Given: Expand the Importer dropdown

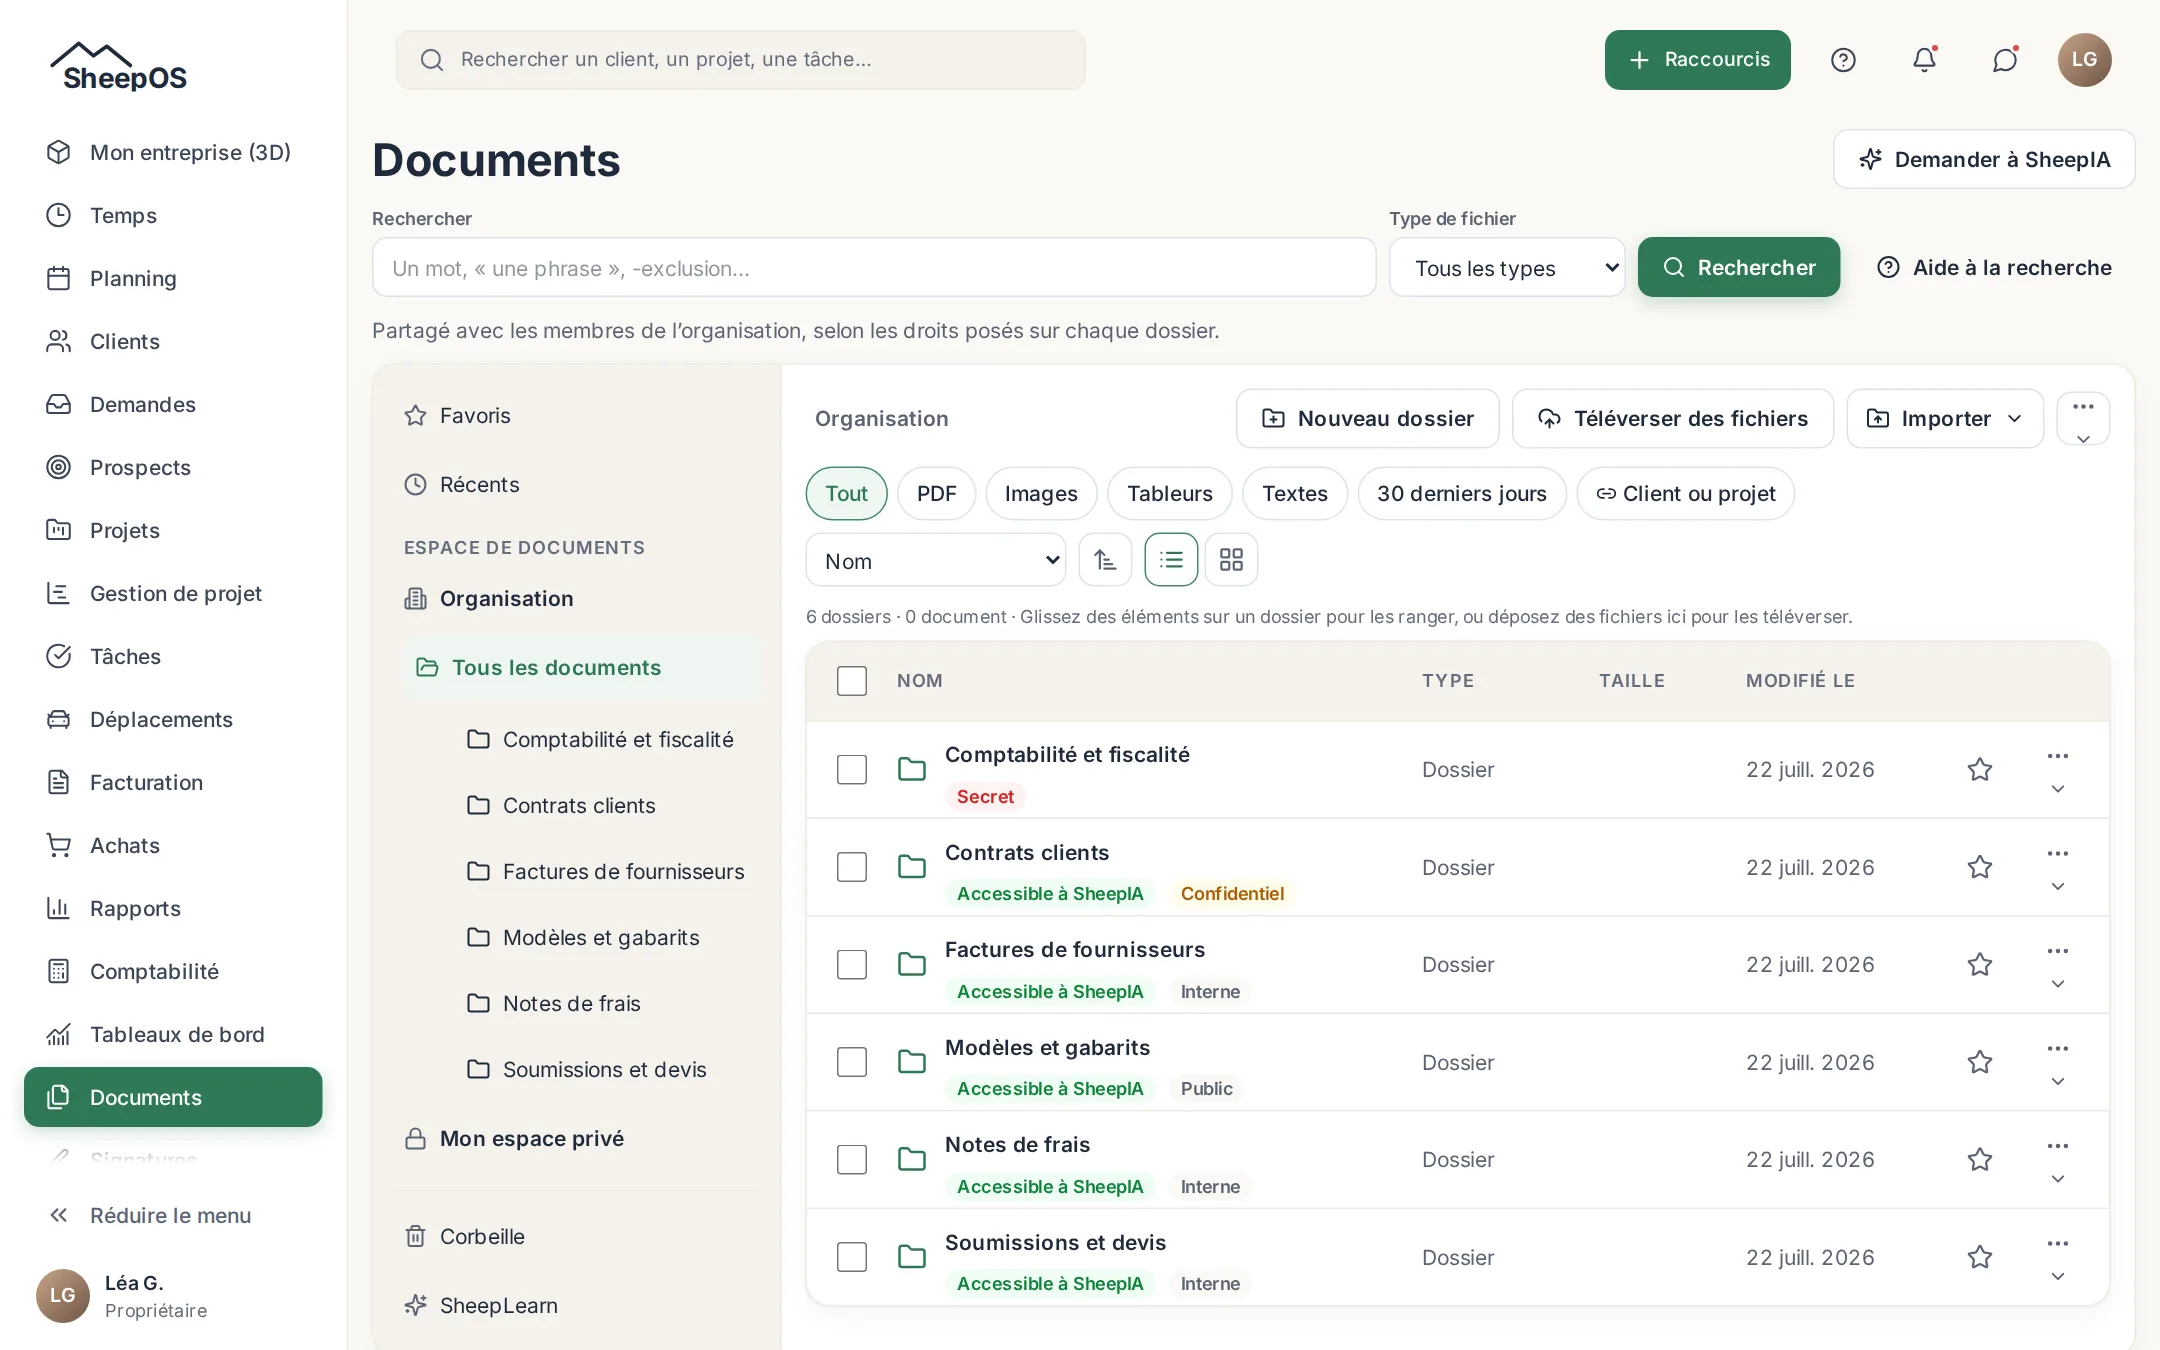Looking at the screenshot, I should pyautogui.click(x=1945, y=419).
